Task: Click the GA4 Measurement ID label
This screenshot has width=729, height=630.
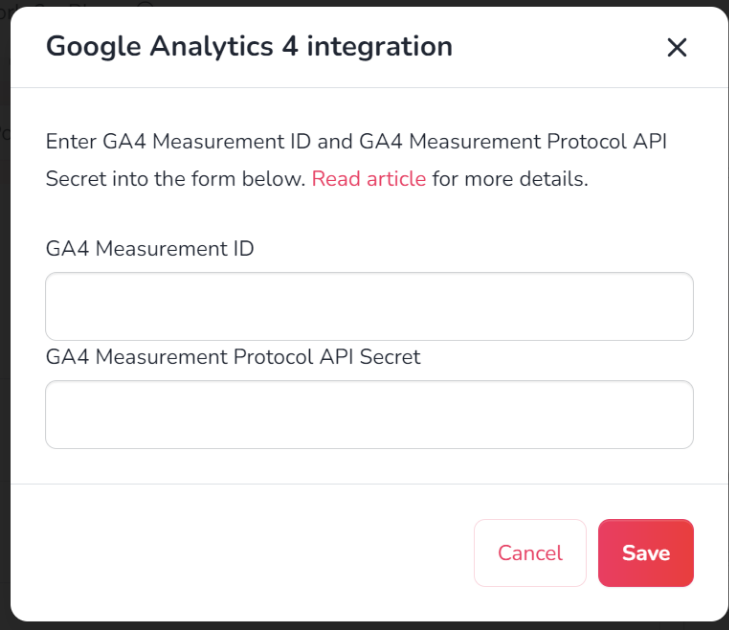Action: [150, 249]
